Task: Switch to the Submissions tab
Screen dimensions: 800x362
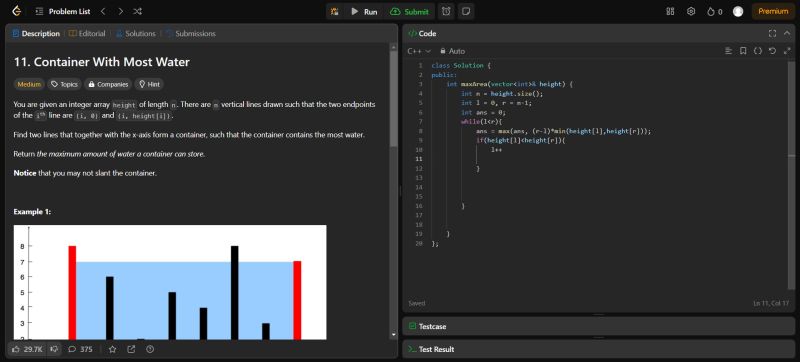Action: click(191, 34)
